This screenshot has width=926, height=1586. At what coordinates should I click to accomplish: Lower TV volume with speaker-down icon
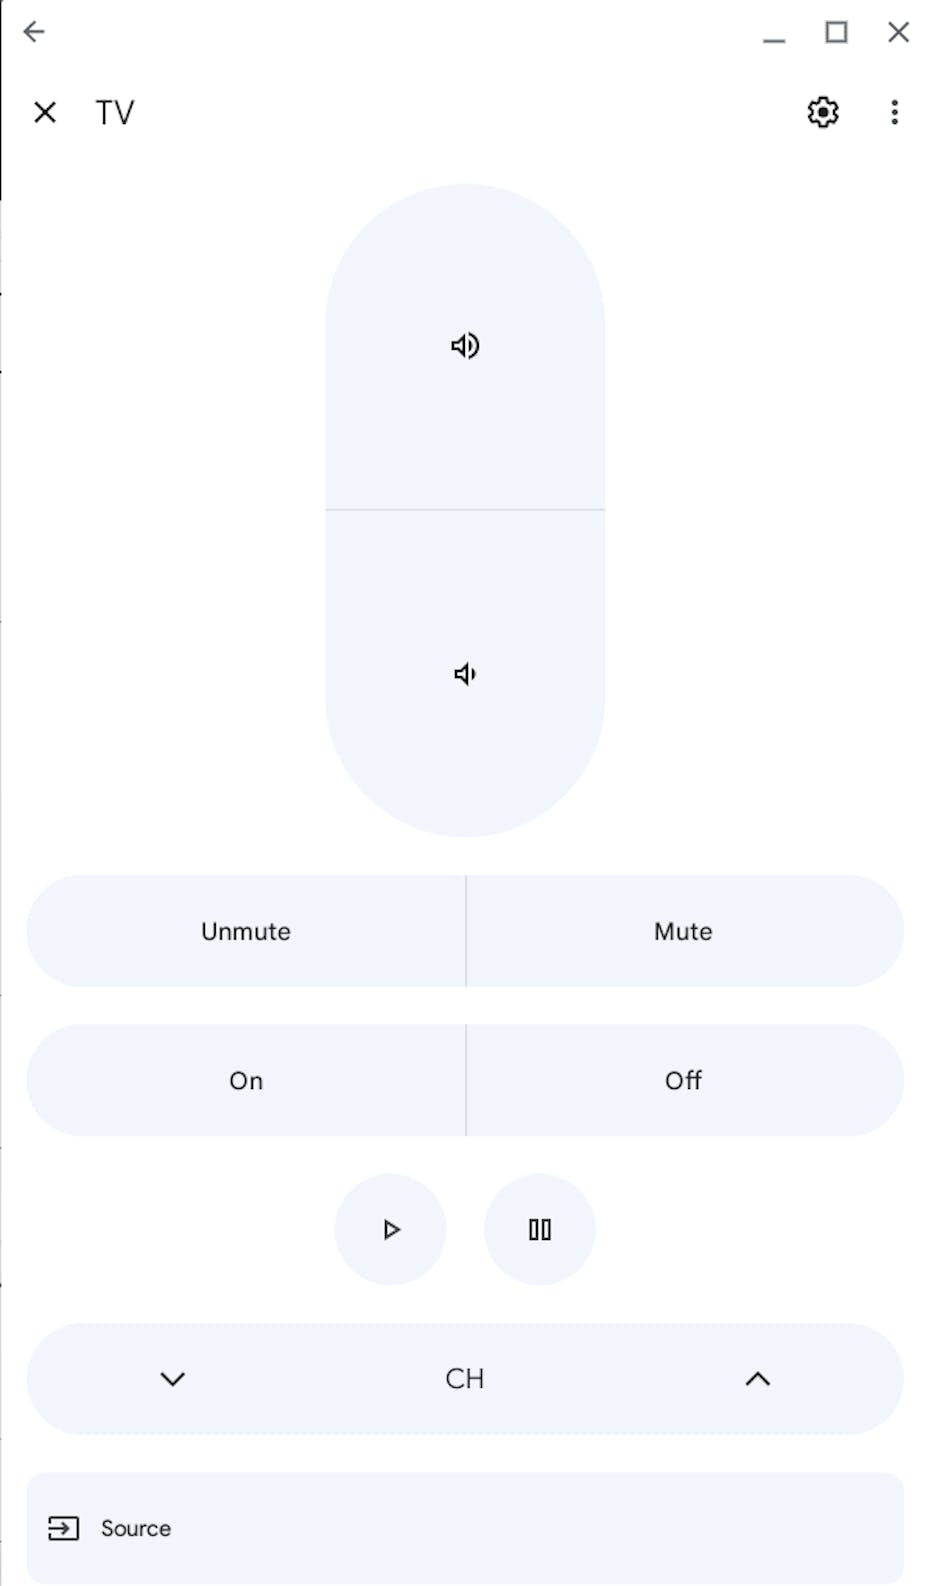click(465, 674)
